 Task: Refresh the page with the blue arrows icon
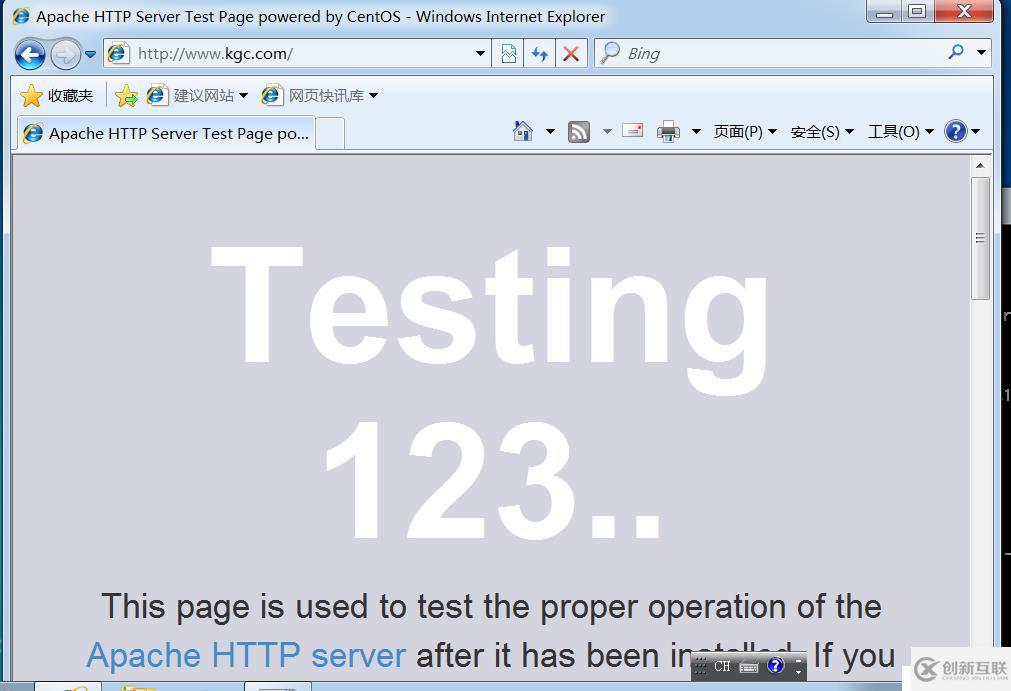(x=540, y=54)
